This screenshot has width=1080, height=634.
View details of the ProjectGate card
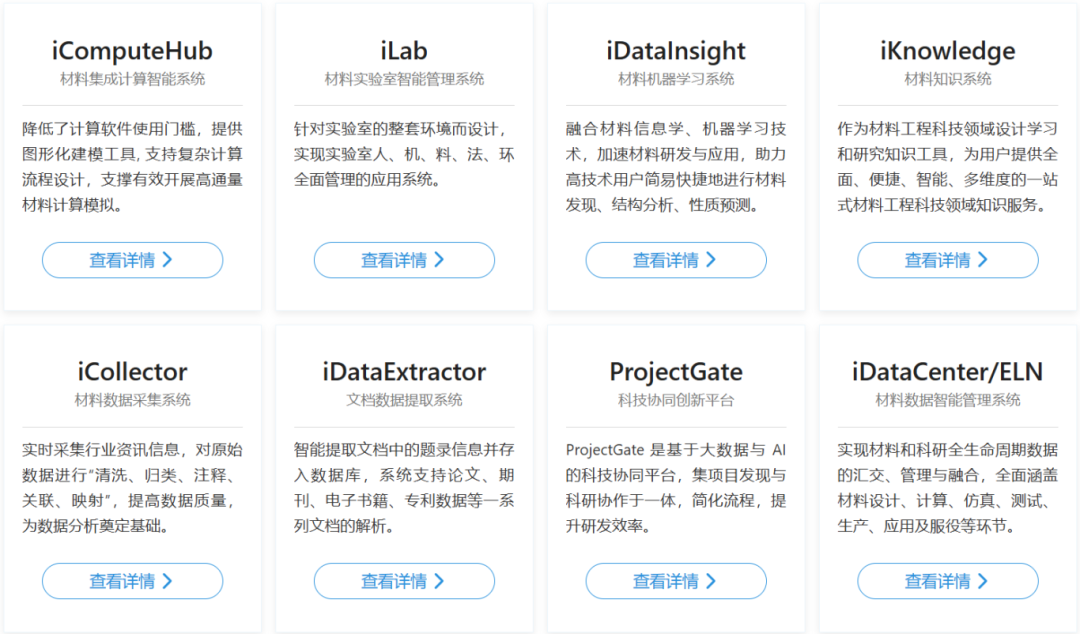pos(675,581)
